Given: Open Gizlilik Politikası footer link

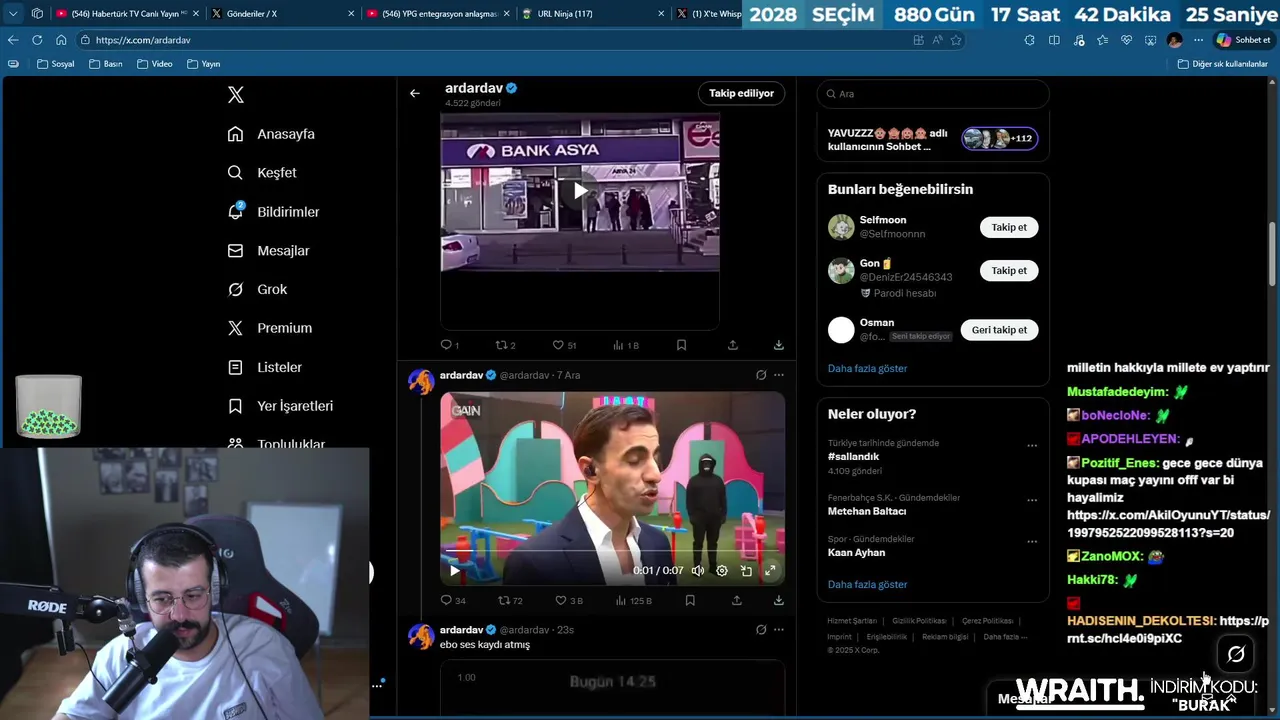Looking at the screenshot, I should [919, 621].
